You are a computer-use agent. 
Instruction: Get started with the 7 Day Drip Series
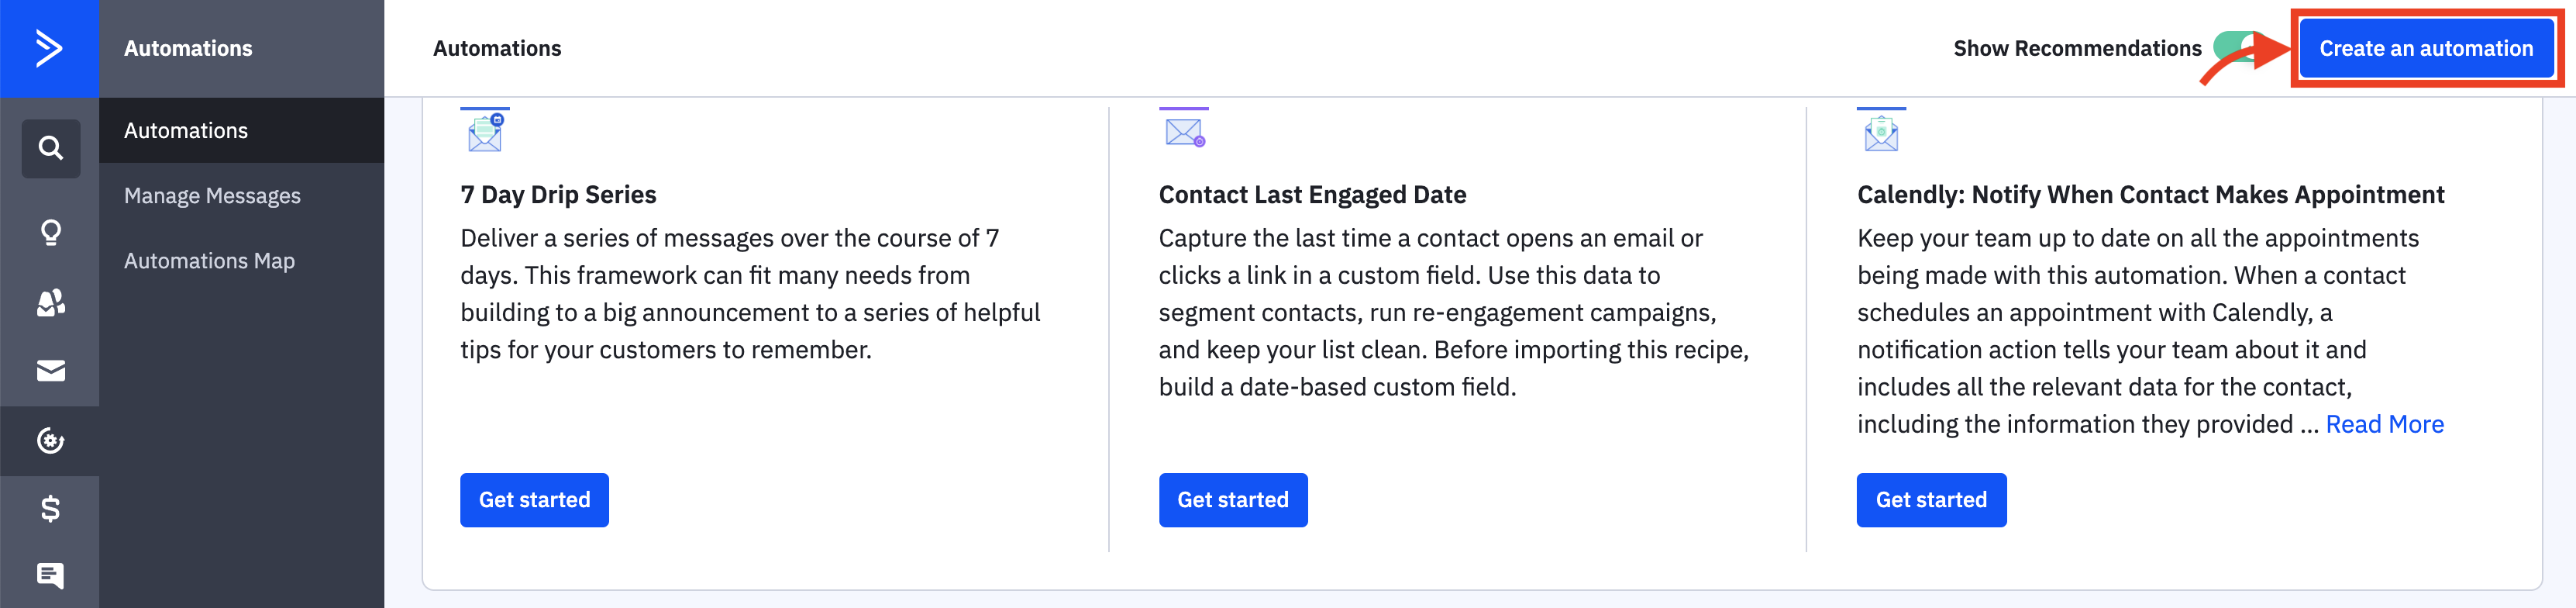tap(534, 500)
